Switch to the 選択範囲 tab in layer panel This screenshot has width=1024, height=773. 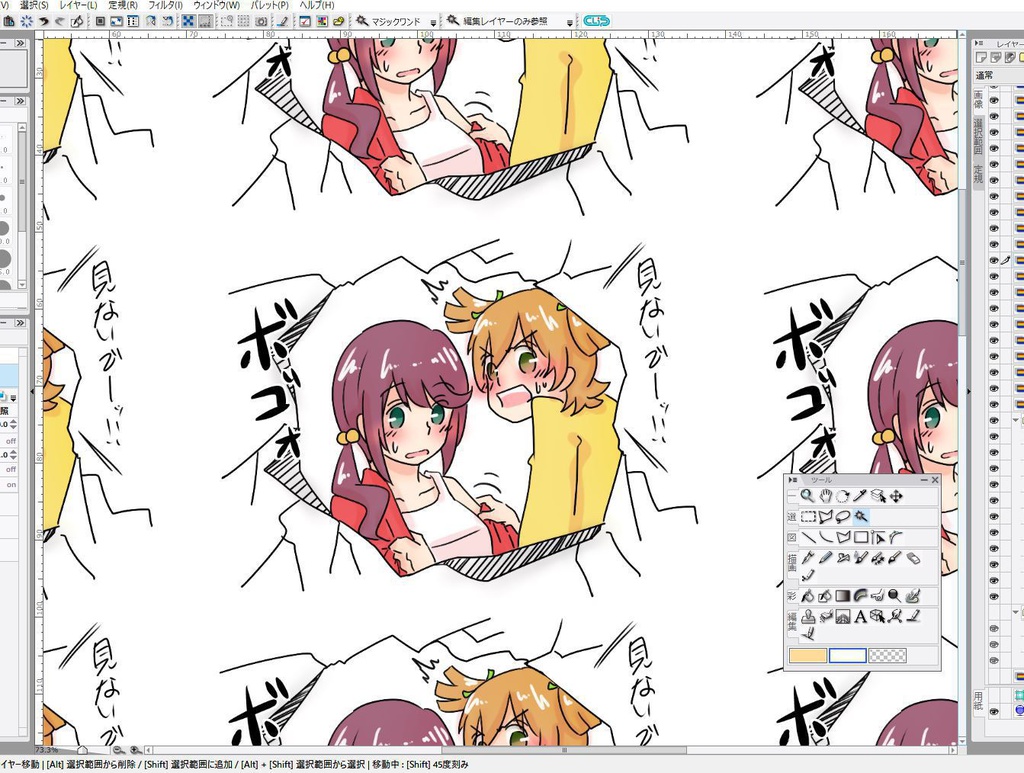pyautogui.click(x=978, y=137)
